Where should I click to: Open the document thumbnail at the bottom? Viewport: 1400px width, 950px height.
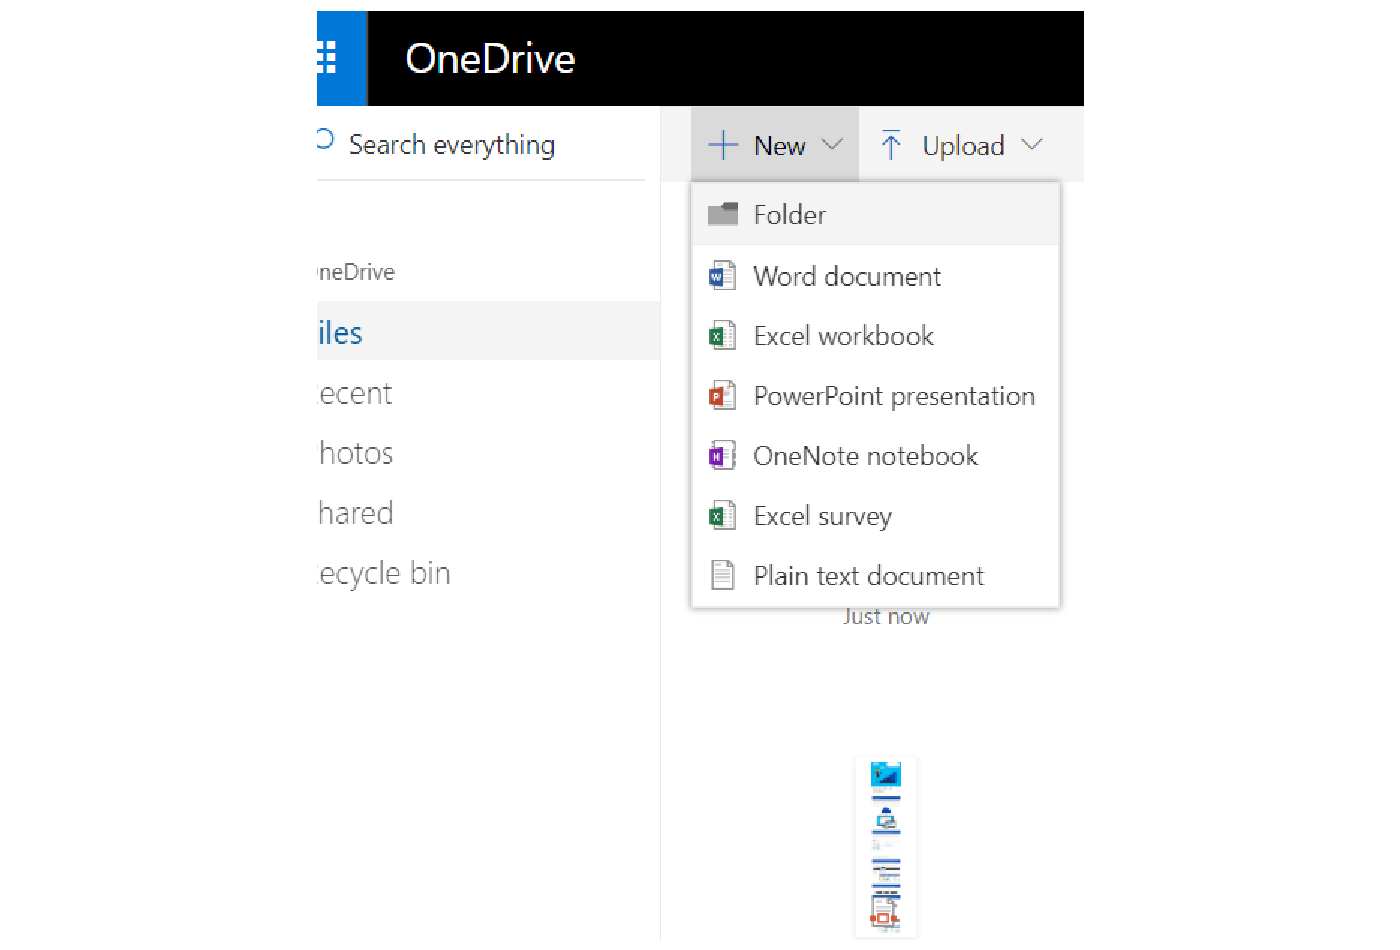[x=886, y=847]
